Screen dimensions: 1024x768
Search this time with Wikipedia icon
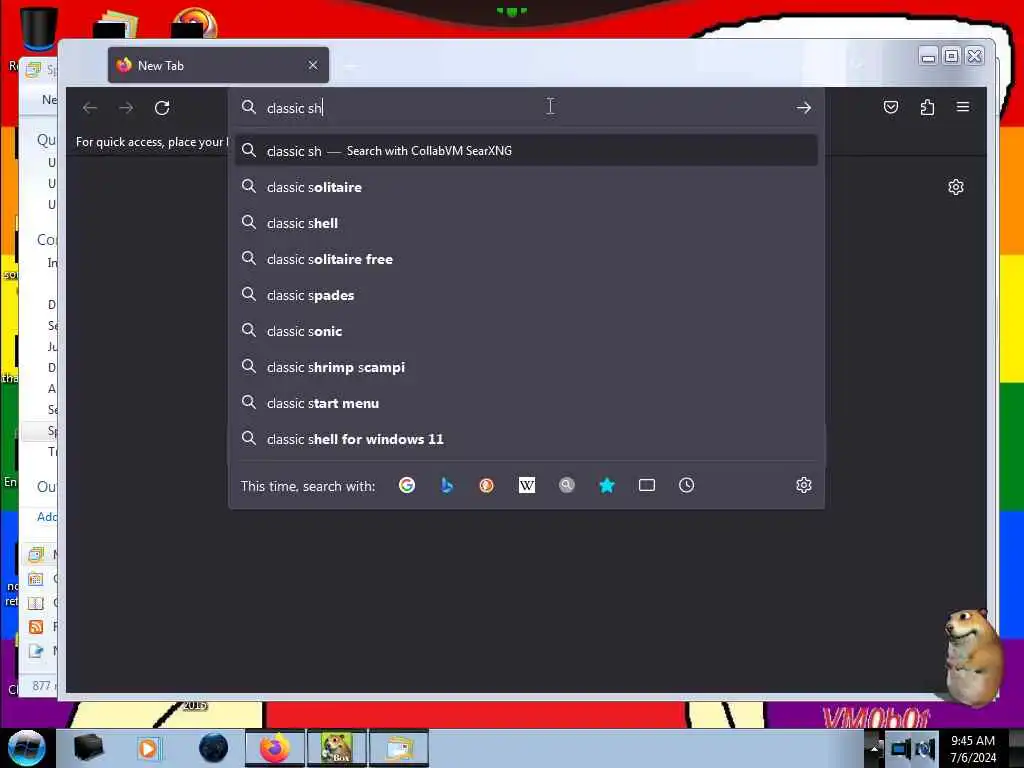click(526, 485)
